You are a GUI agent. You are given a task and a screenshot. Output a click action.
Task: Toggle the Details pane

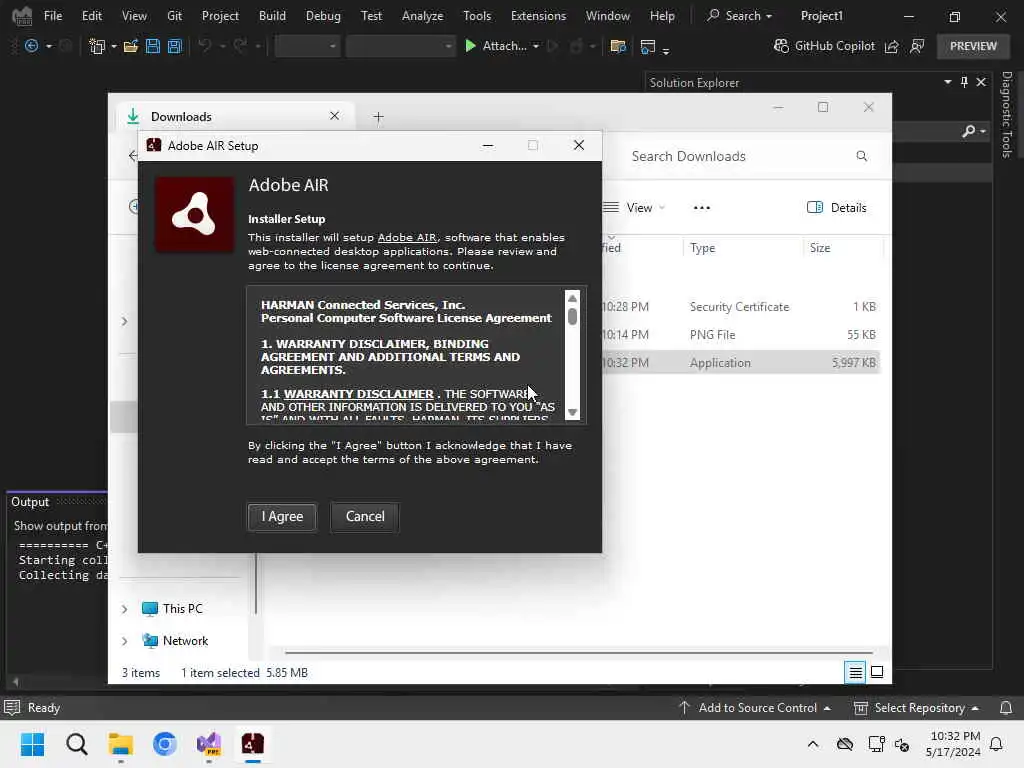tap(837, 208)
